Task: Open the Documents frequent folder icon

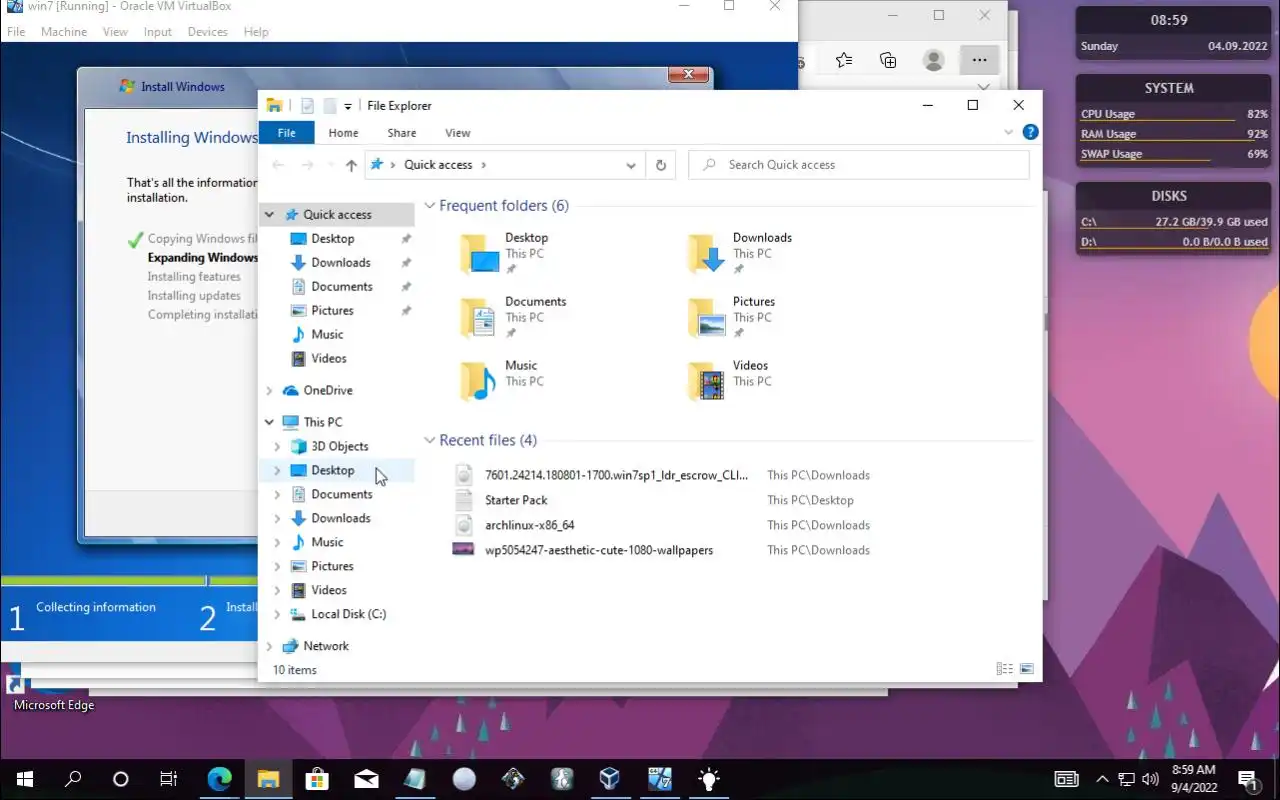Action: (479, 318)
